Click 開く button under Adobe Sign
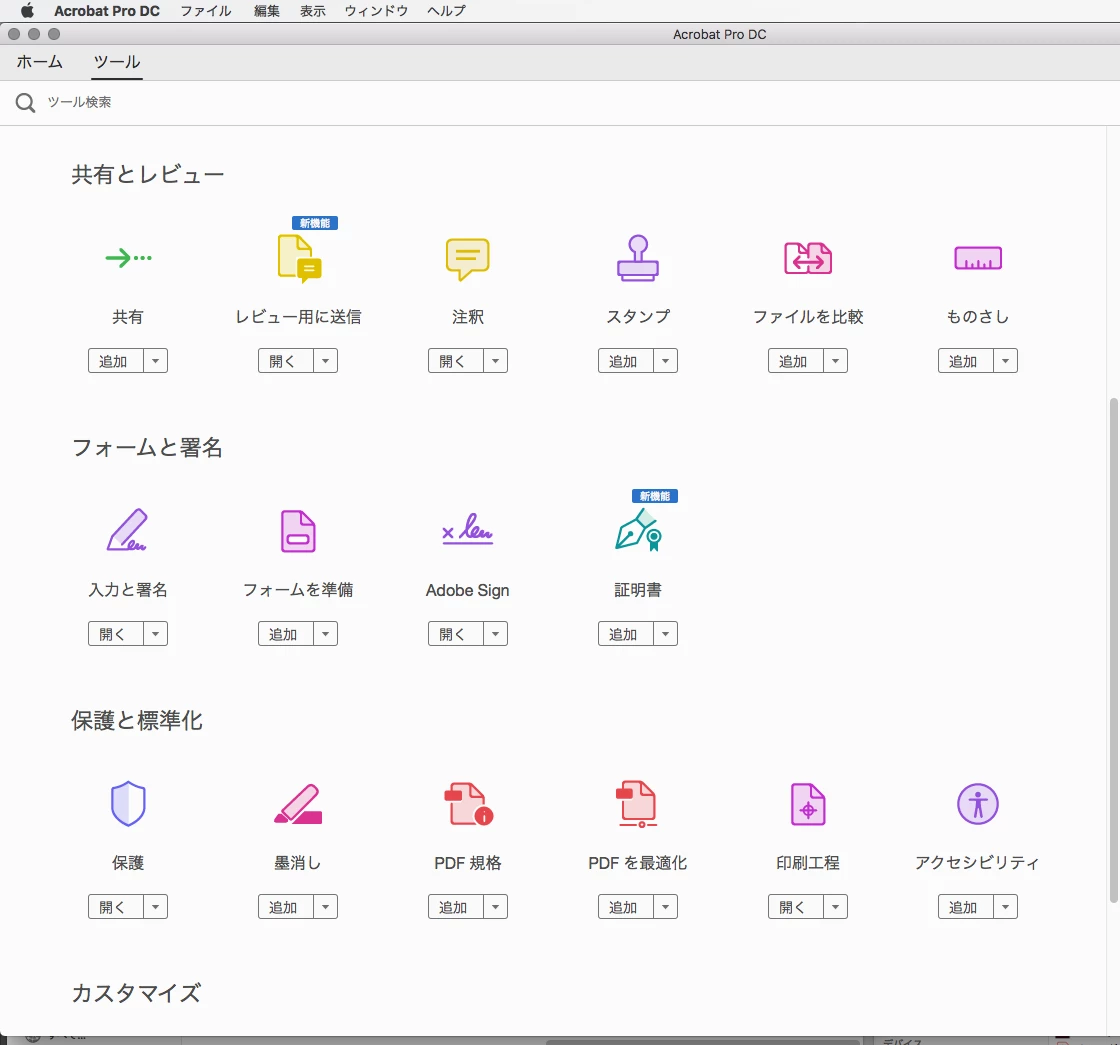 click(456, 634)
